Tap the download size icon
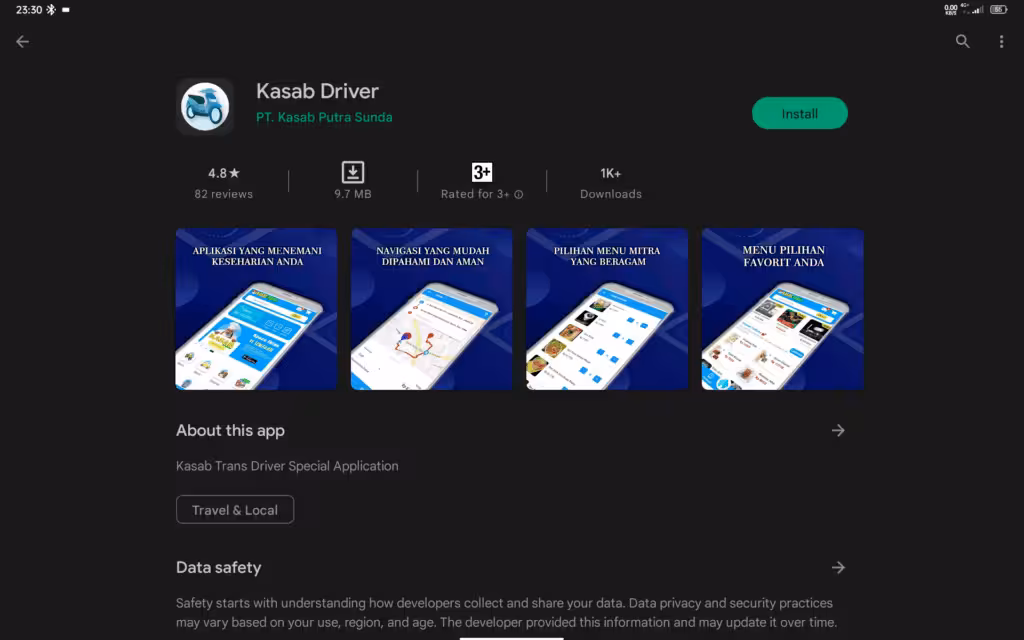The height and width of the screenshot is (640, 1024). (353, 172)
